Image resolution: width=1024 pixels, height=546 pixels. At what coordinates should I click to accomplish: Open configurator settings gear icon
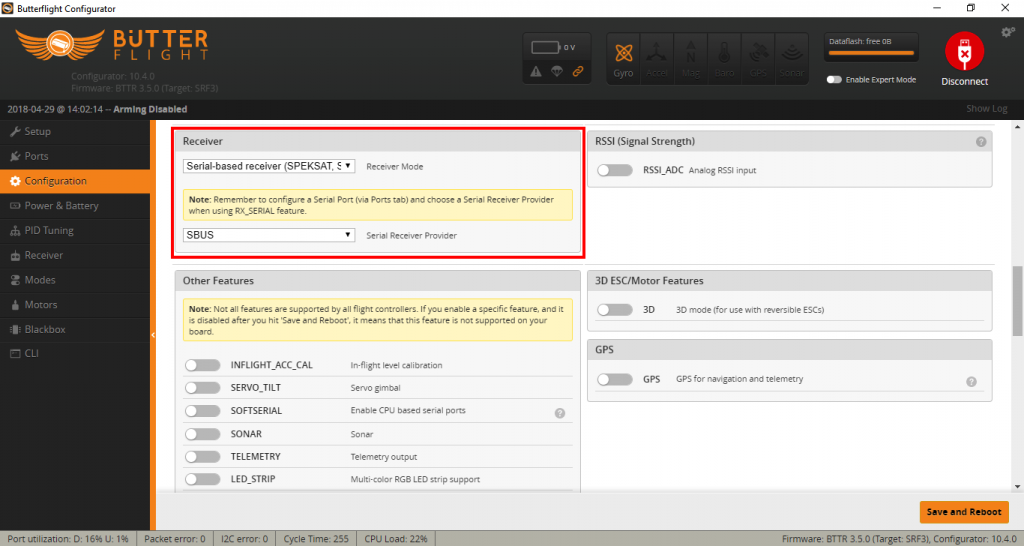click(x=1008, y=32)
